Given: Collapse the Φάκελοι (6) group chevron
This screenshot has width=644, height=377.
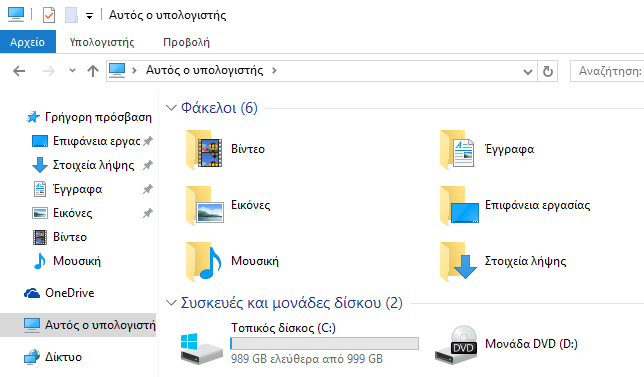Looking at the screenshot, I should [171, 108].
